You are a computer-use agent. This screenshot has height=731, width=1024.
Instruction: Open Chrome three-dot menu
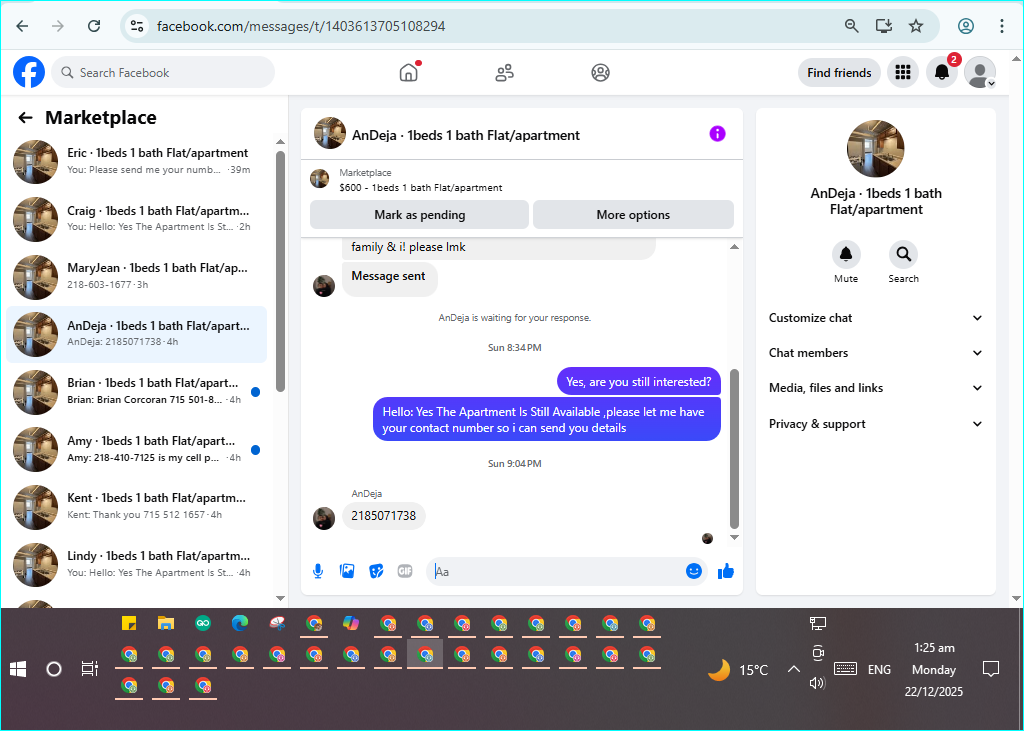click(x=1001, y=26)
